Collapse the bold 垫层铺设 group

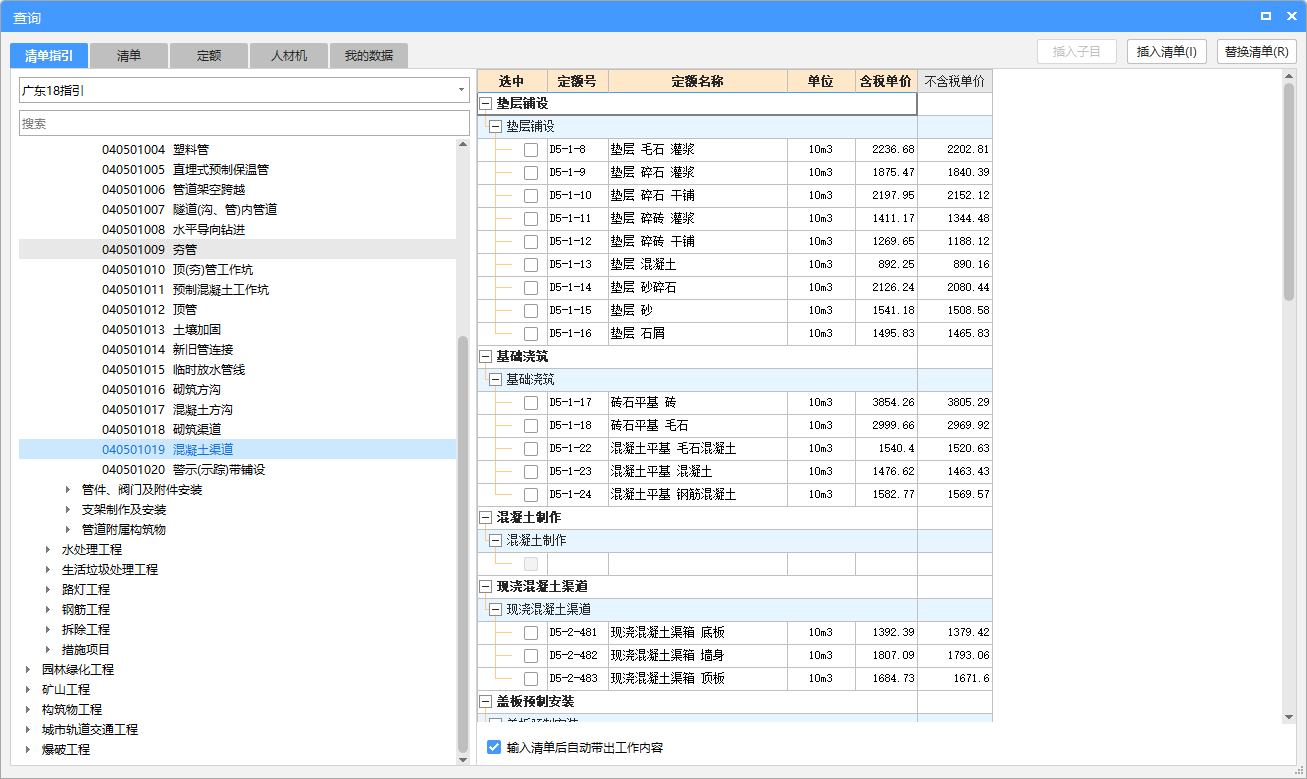(x=486, y=104)
